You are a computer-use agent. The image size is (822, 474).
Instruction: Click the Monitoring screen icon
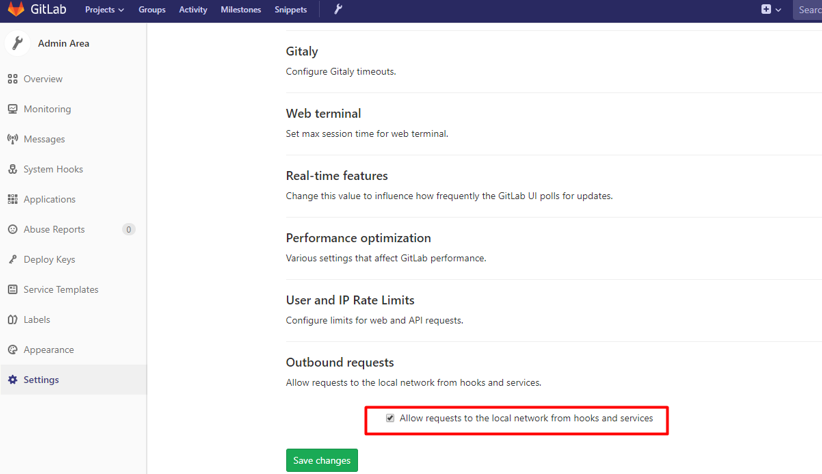(13, 109)
